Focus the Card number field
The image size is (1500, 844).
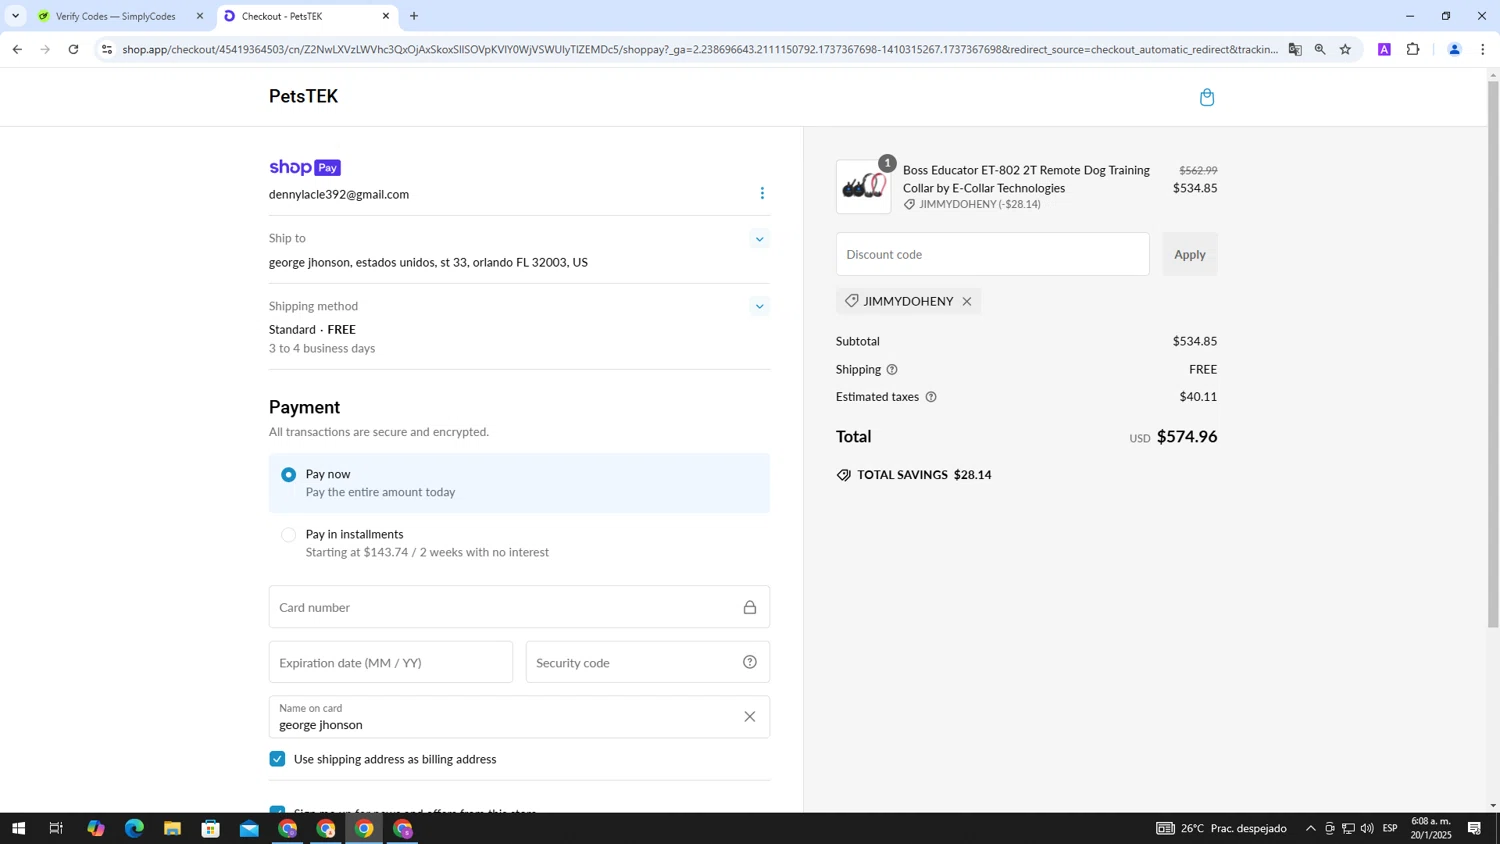[519, 607]
